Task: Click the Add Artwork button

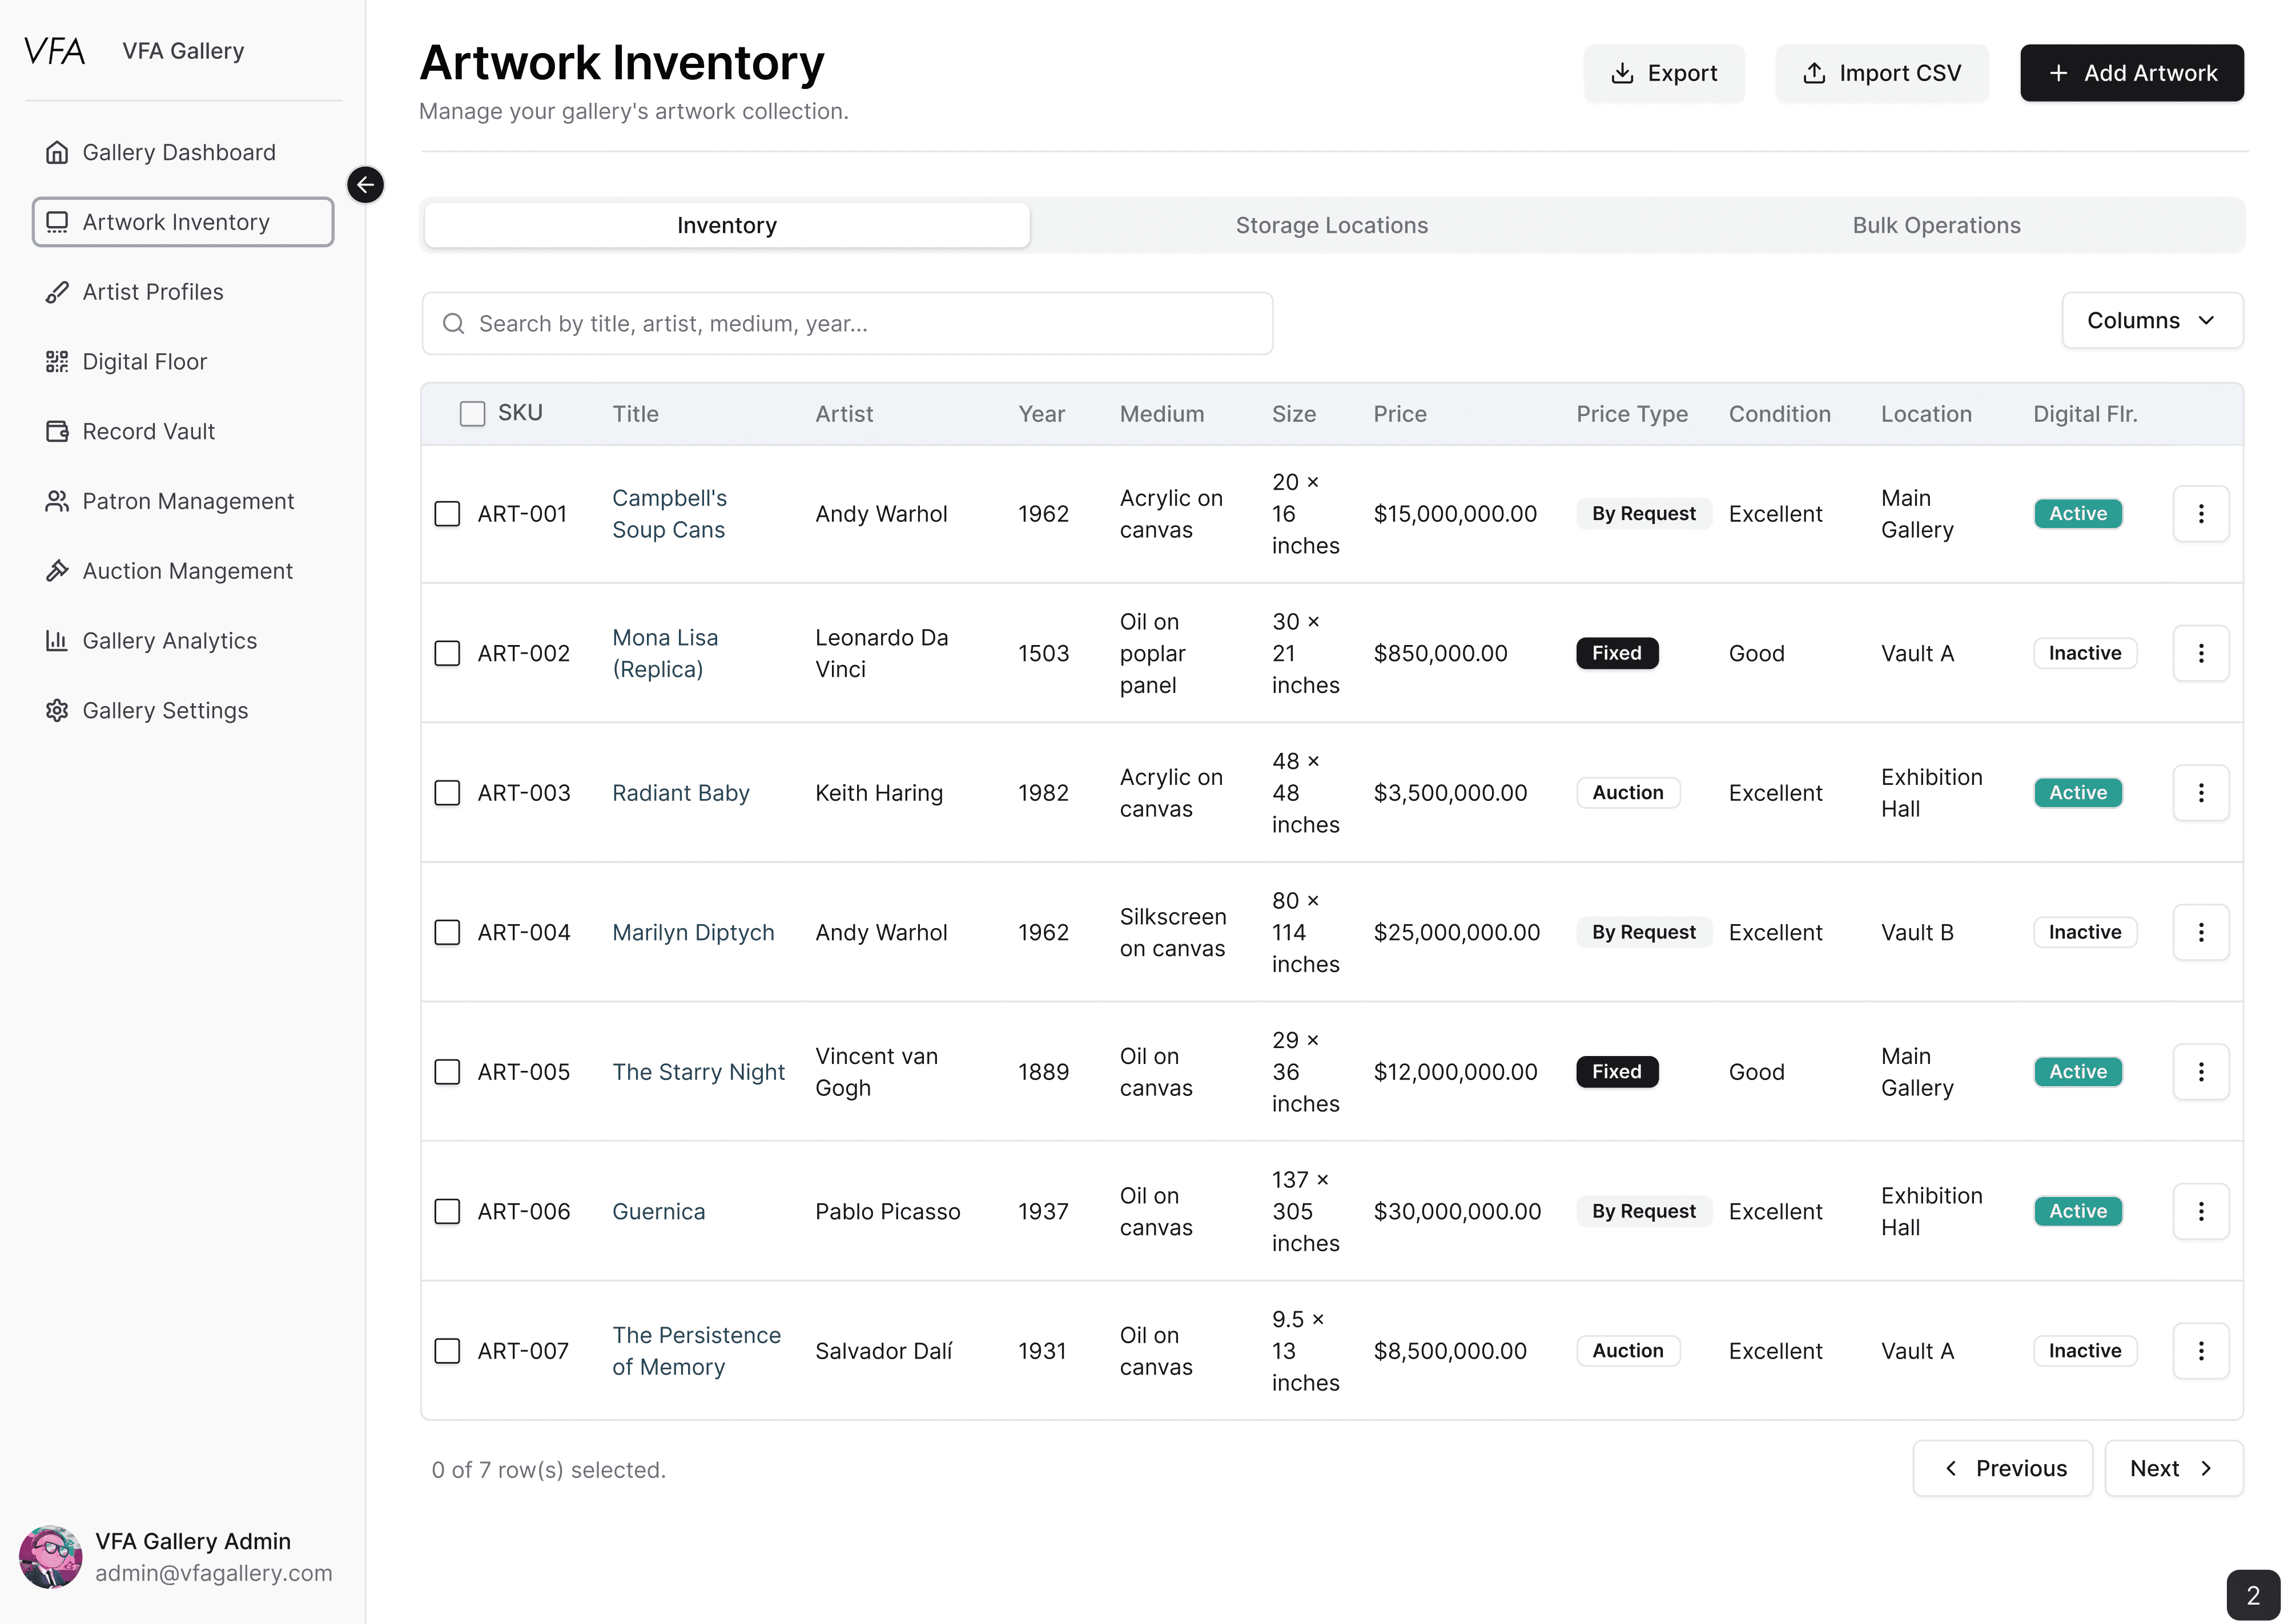Action: (2131, 72)
